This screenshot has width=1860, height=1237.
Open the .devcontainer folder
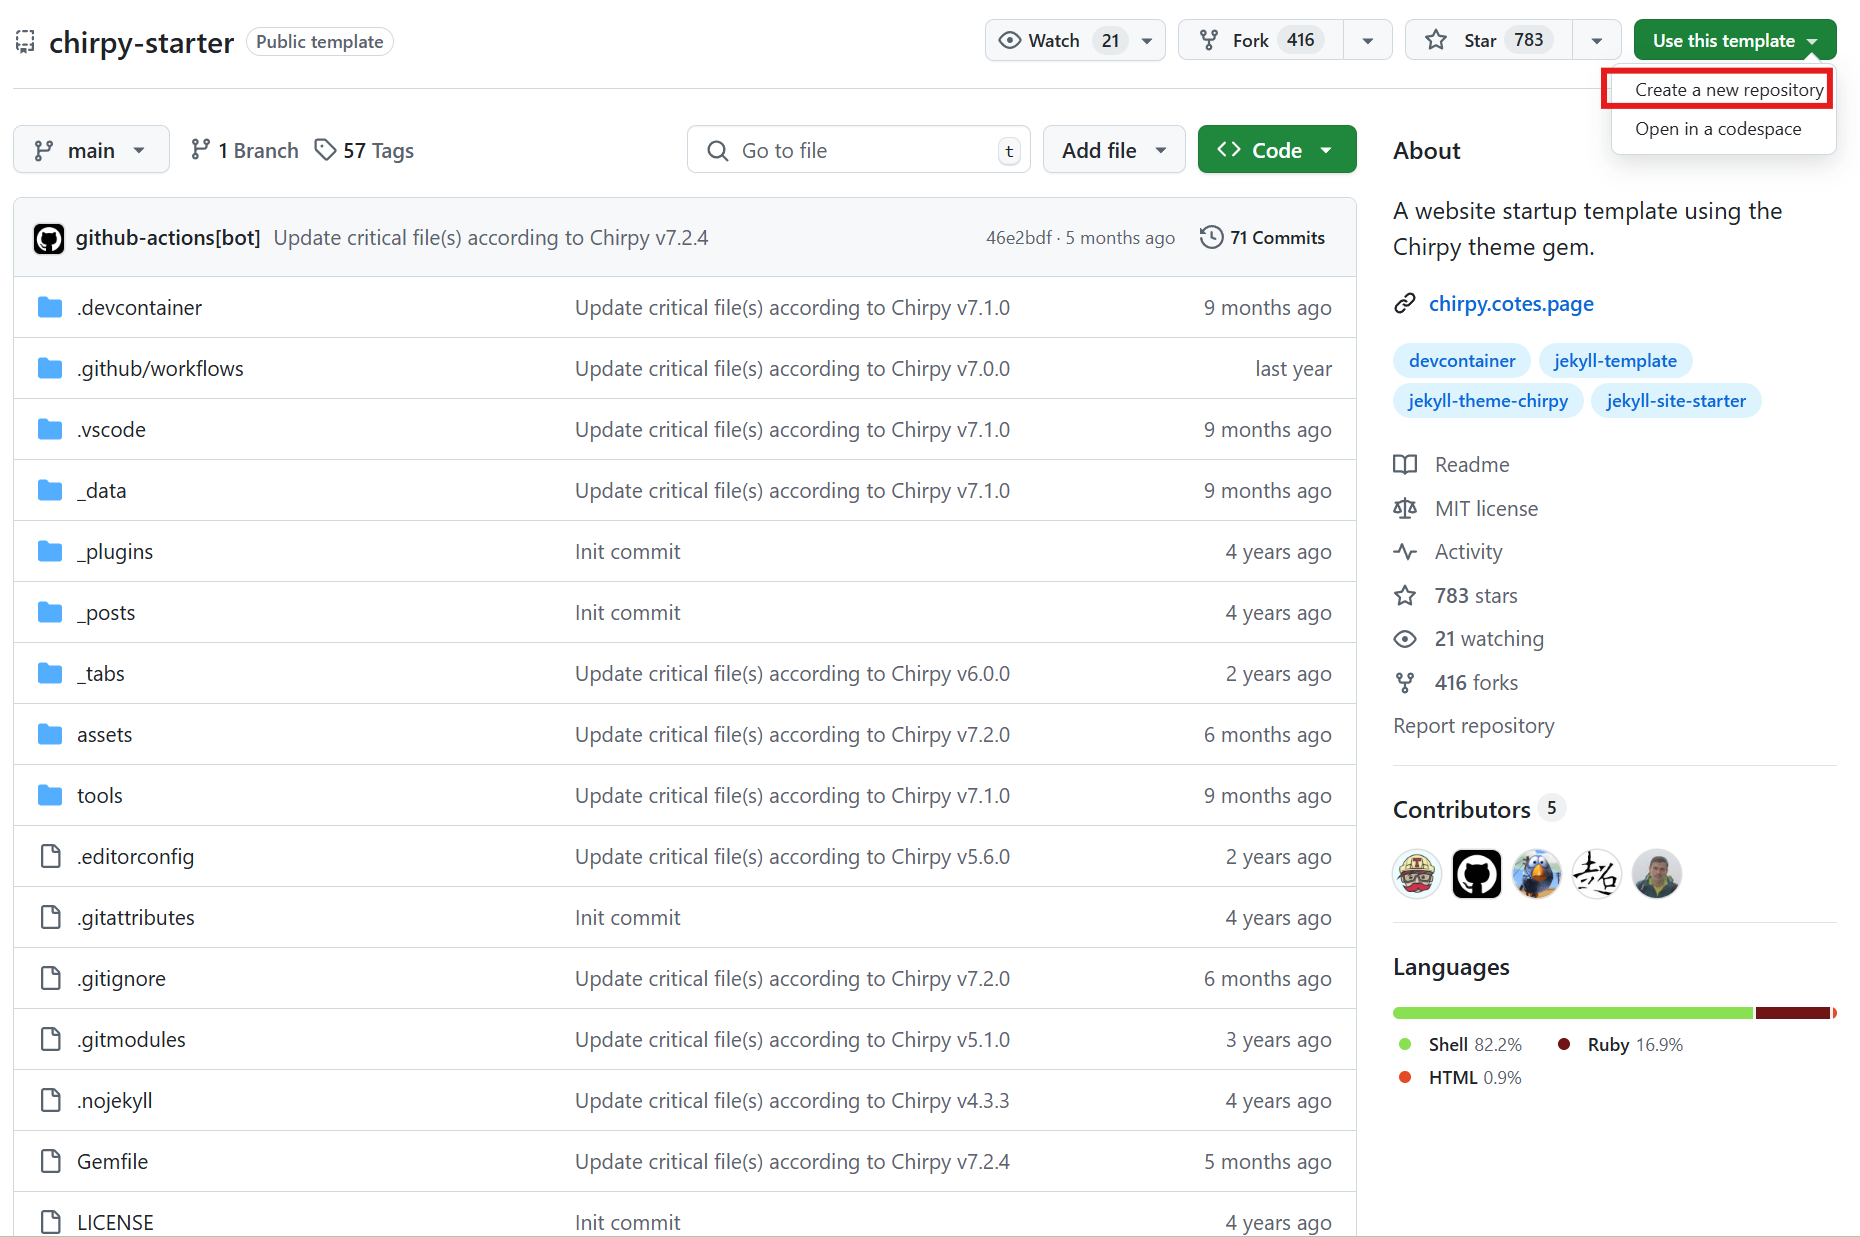[139, 308]
